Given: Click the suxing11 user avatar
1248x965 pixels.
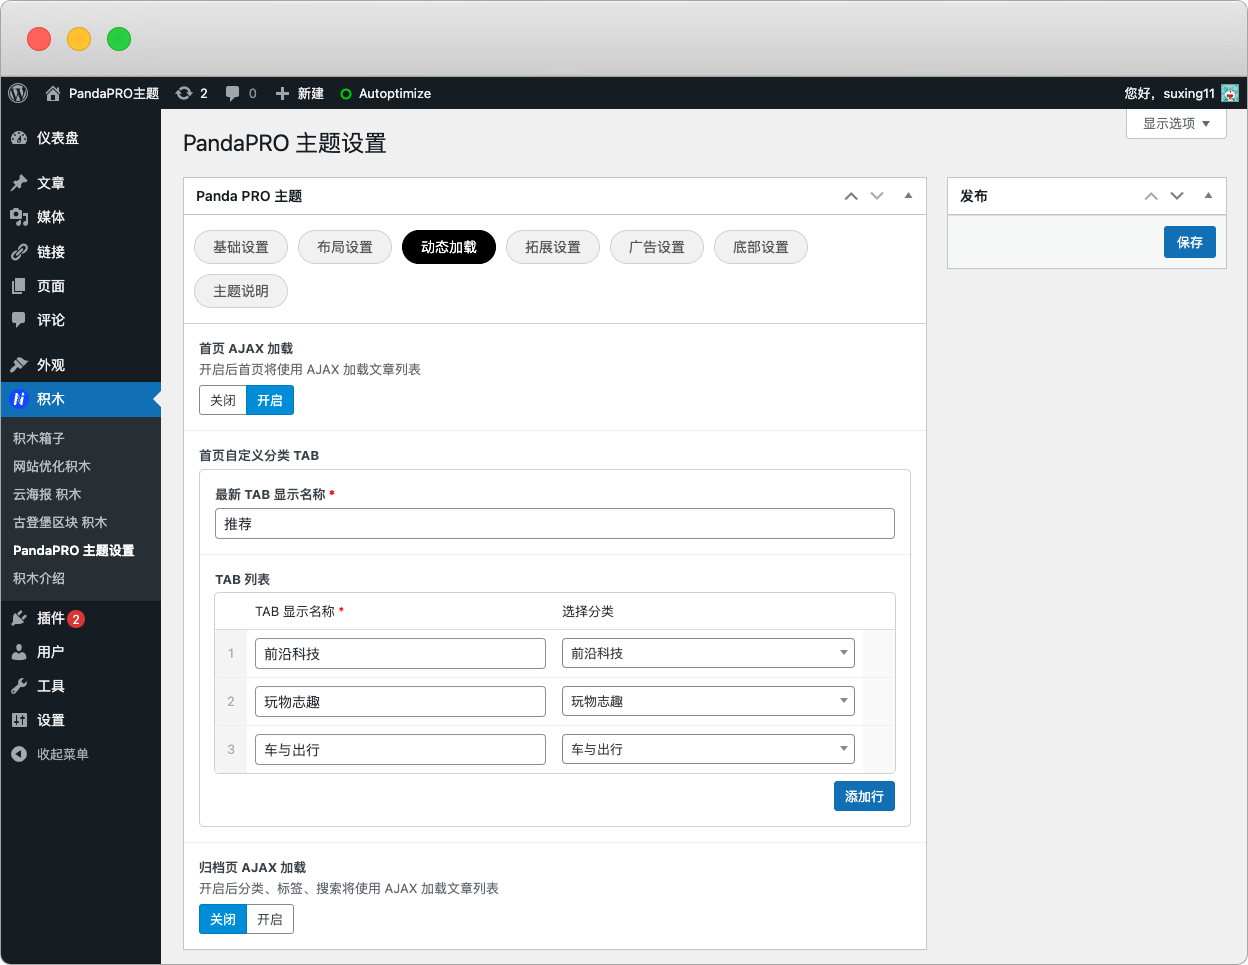Looking at the screenshot, I should click(1230, 93).
